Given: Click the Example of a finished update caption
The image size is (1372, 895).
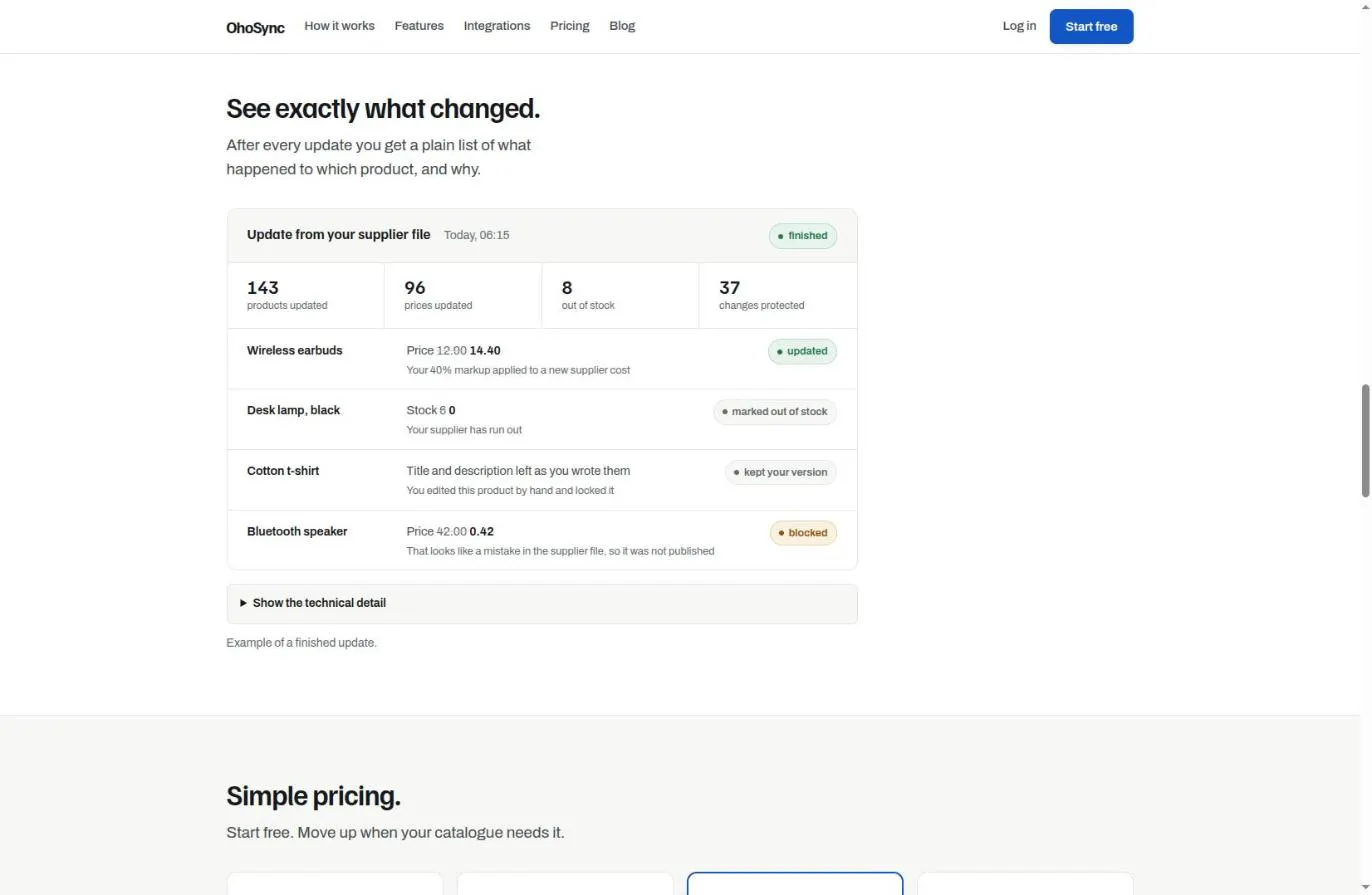Looking at the screenshot, I should click(301, 642).
